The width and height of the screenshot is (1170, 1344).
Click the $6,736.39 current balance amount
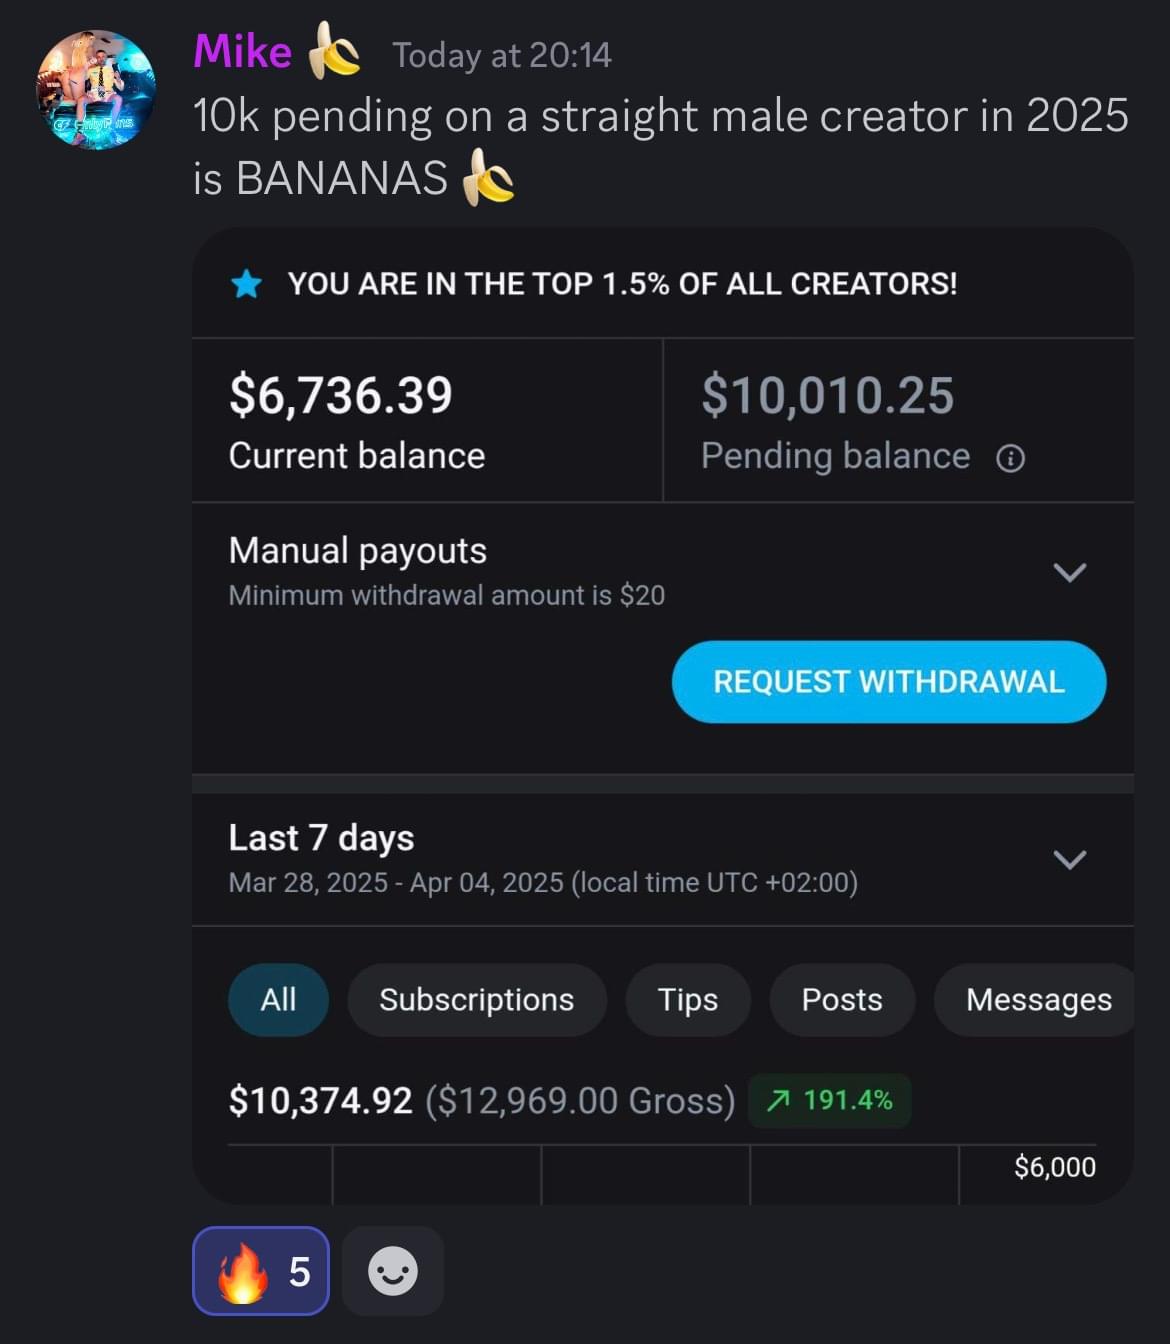click(x=340, y=395)
